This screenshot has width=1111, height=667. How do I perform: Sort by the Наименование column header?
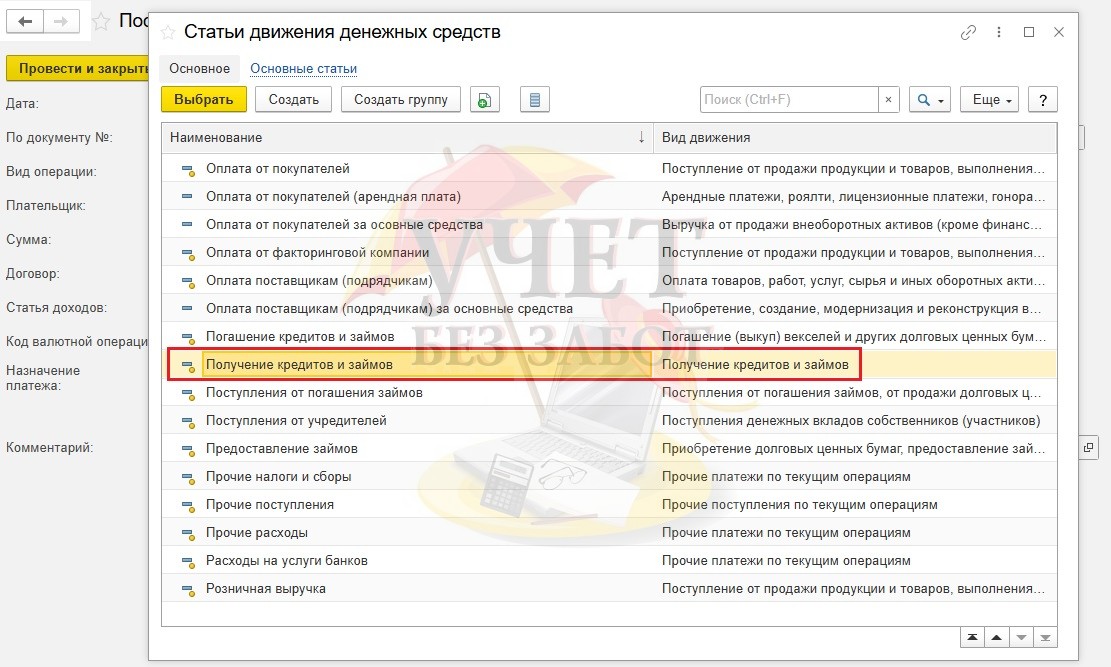[407, 138]
